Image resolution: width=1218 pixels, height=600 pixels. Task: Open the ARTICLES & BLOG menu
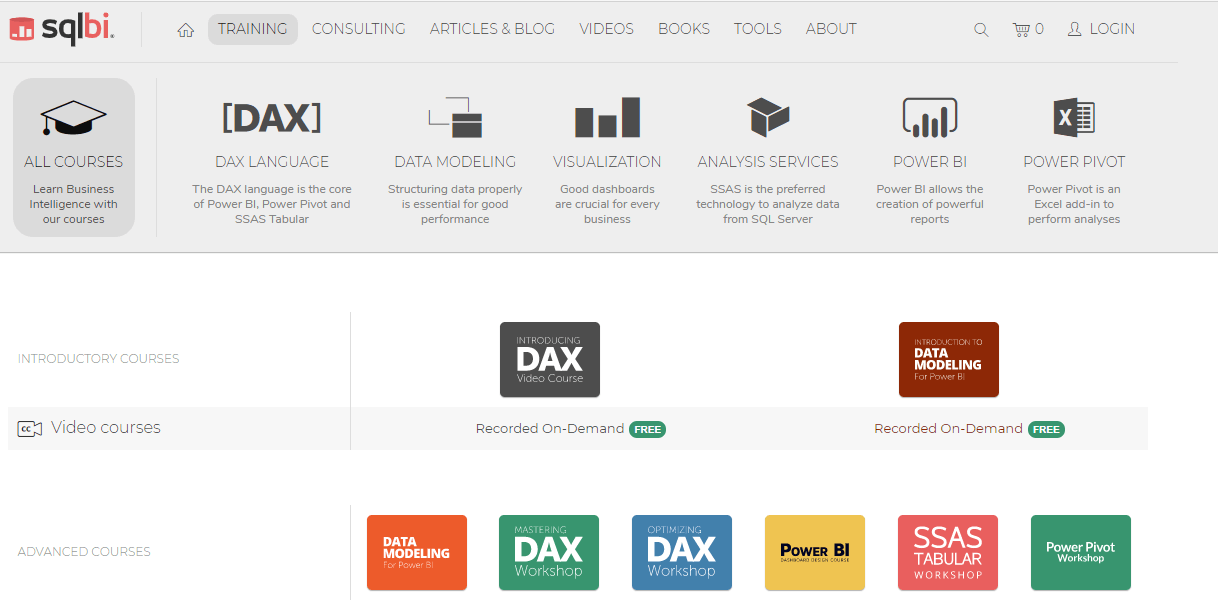coord(492,29)
